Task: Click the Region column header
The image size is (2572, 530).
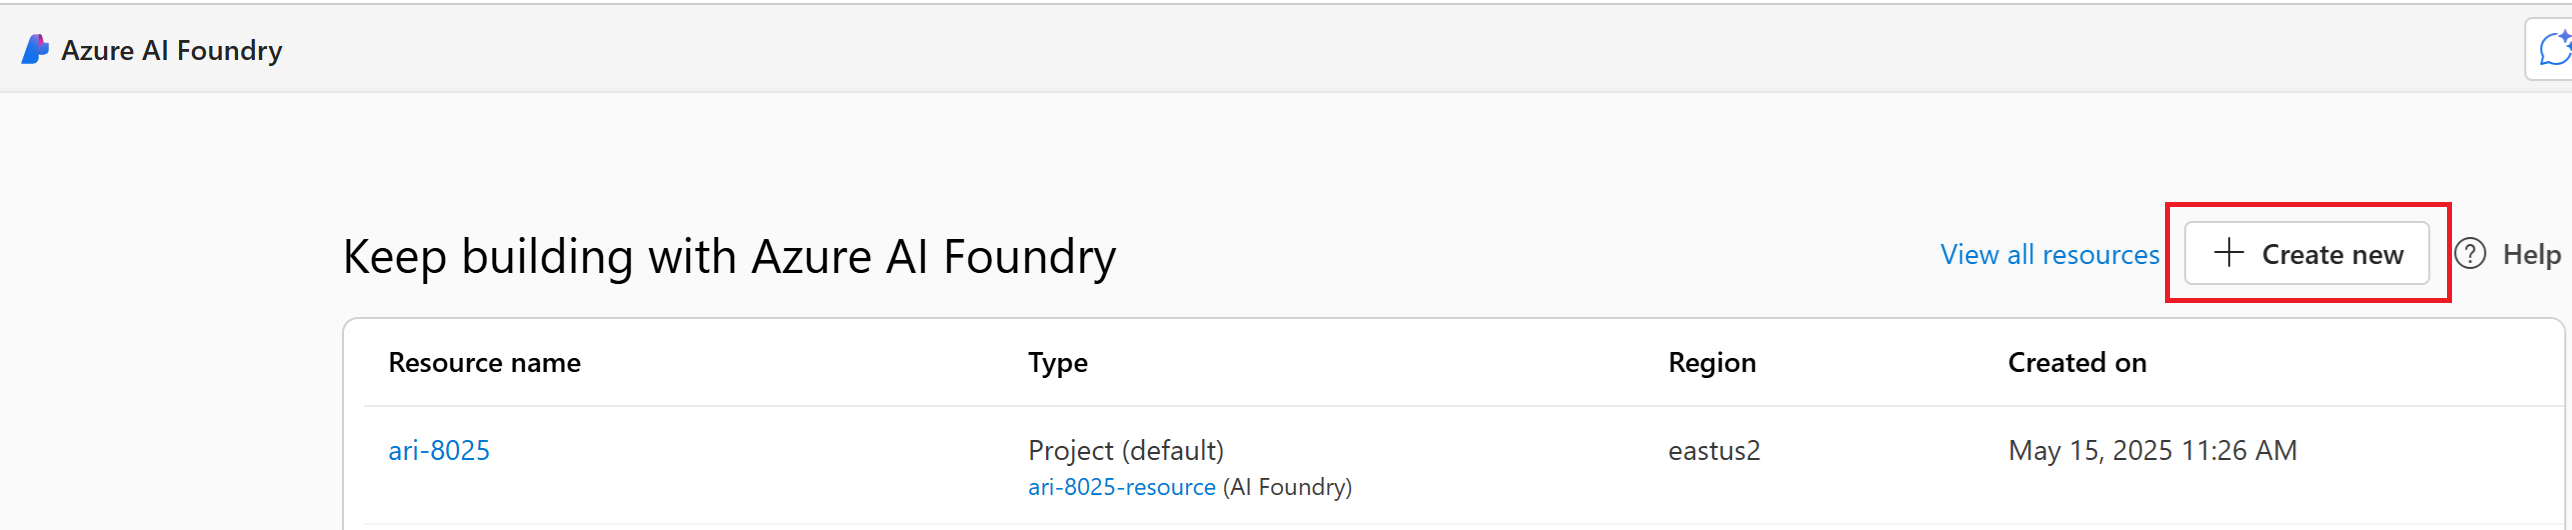Action: pyautogui.click(x=1711, y=362)
